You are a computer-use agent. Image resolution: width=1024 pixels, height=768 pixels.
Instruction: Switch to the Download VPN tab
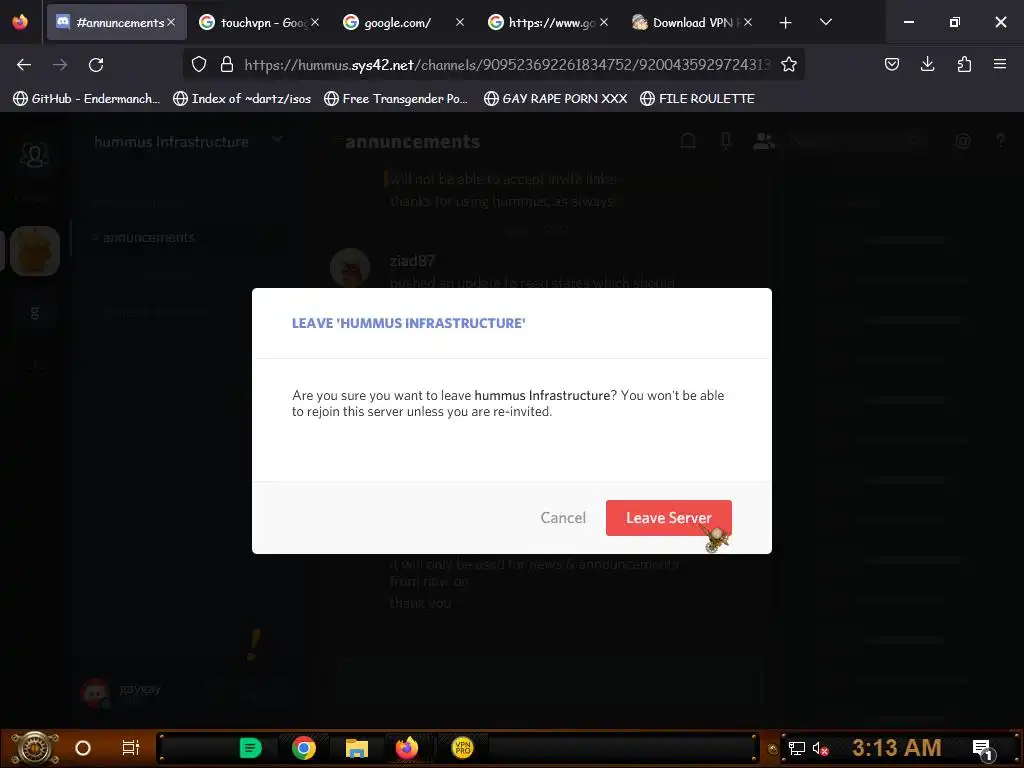[692, 22]
